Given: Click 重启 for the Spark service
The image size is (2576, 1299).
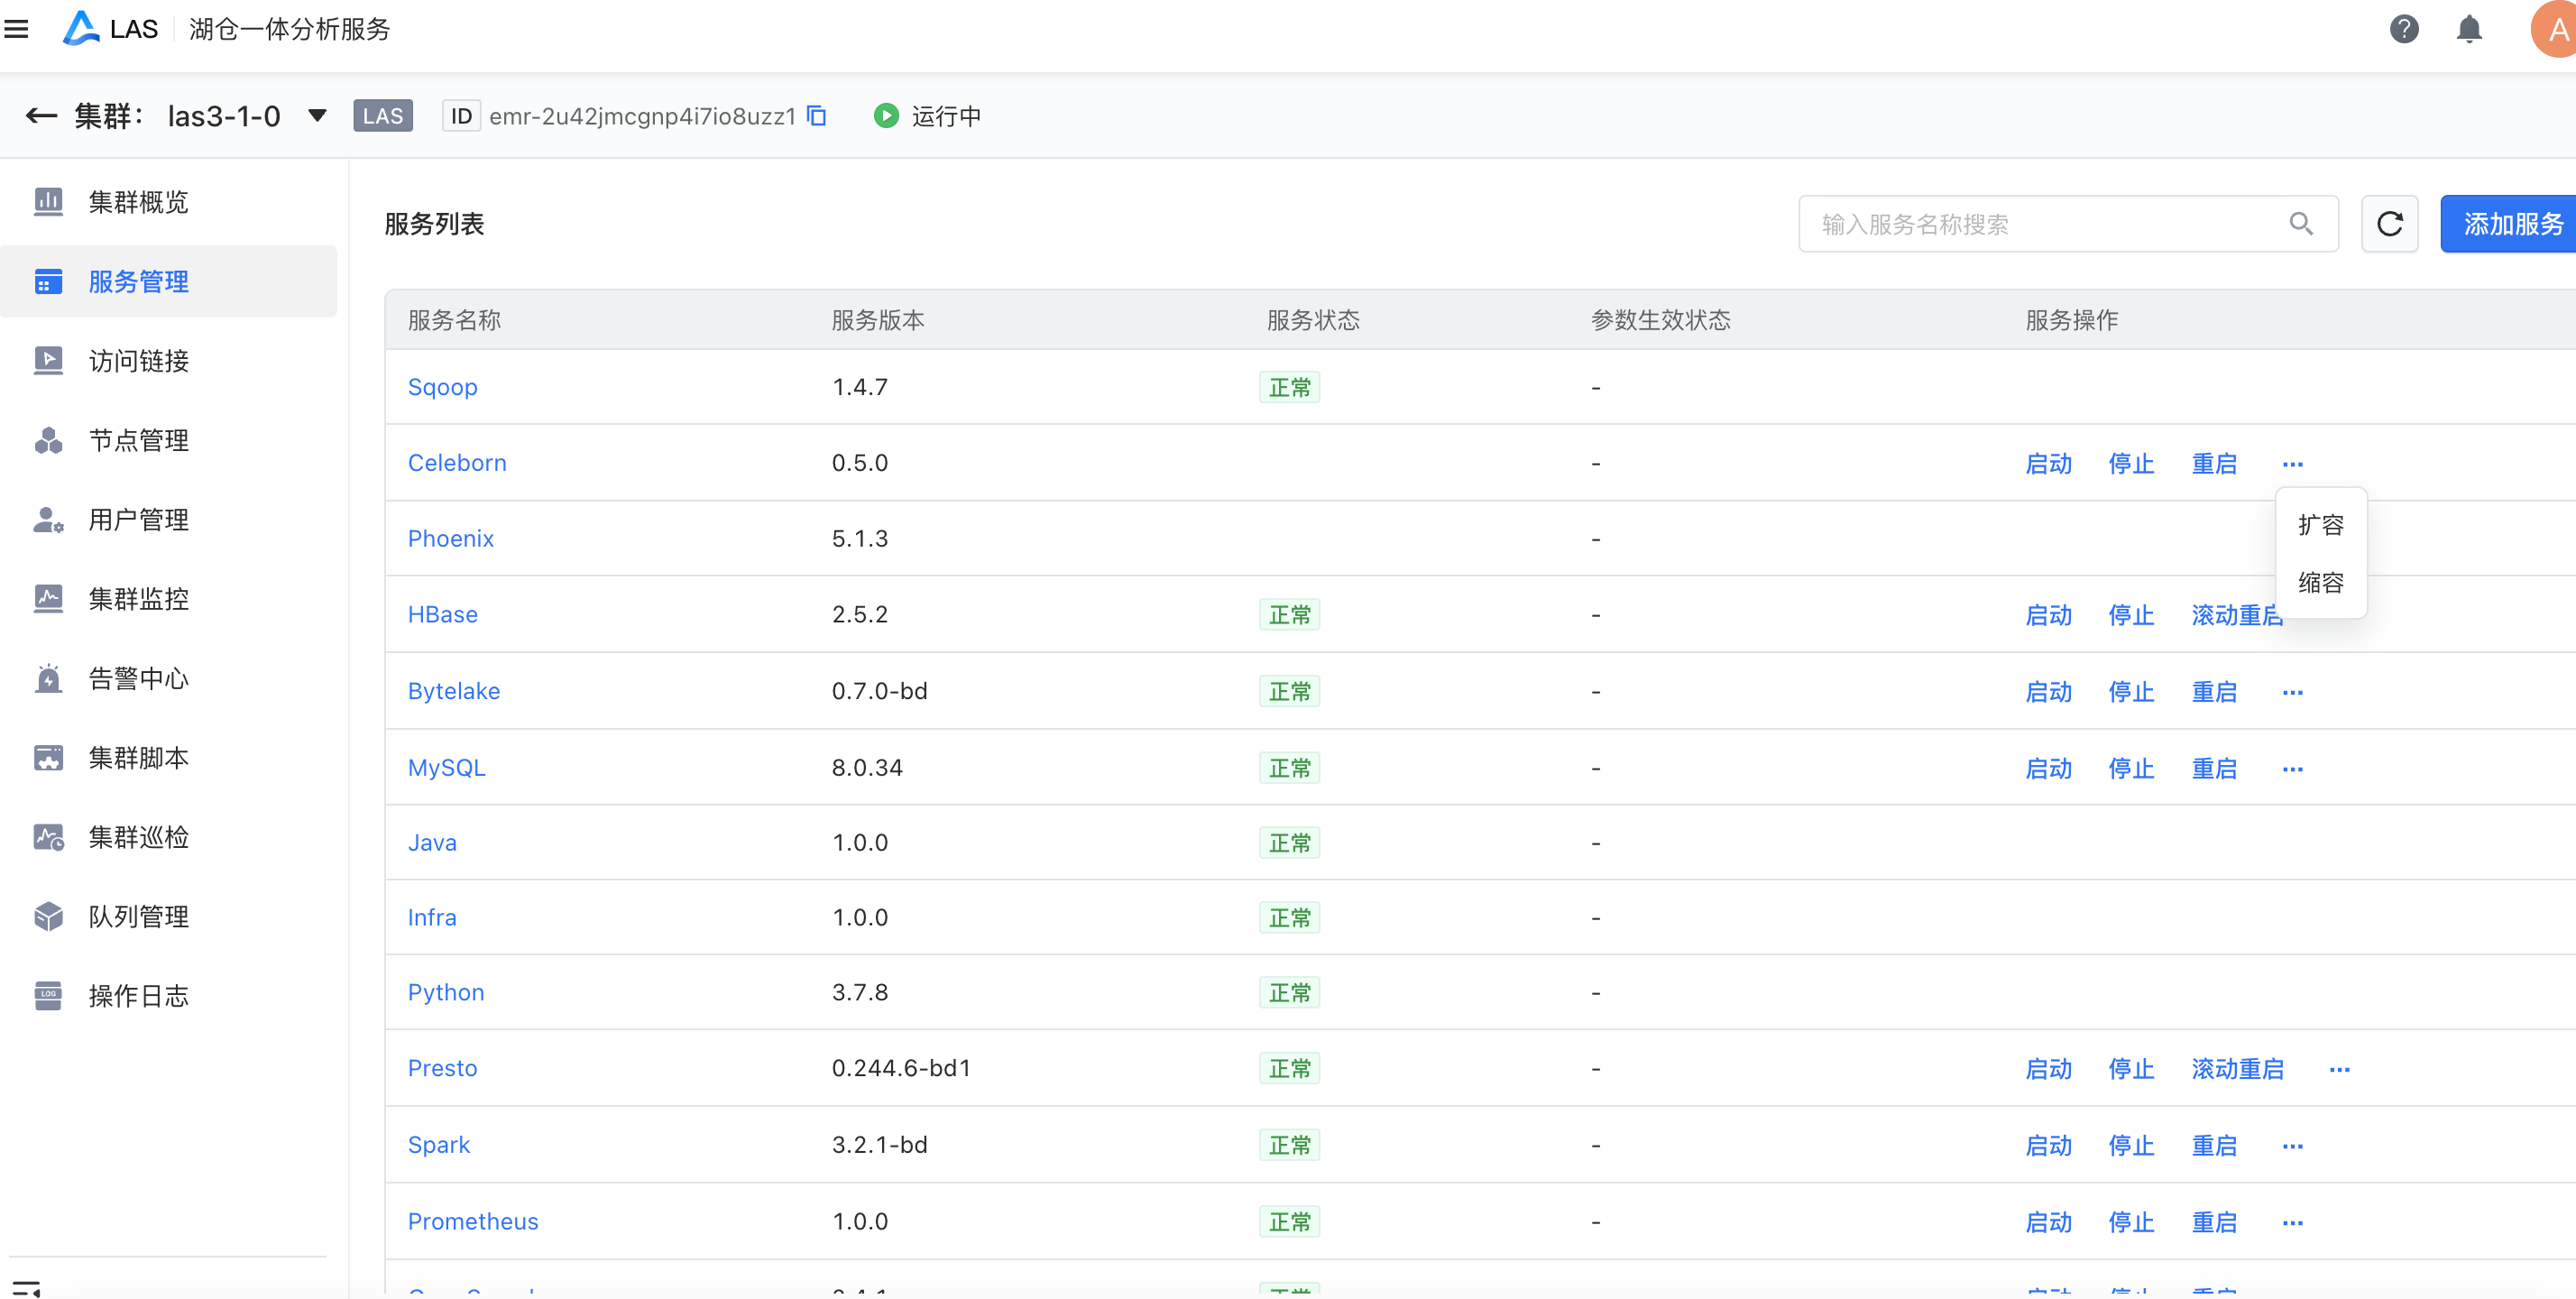Looking at the screenshot, I should pos(2213,1145).
